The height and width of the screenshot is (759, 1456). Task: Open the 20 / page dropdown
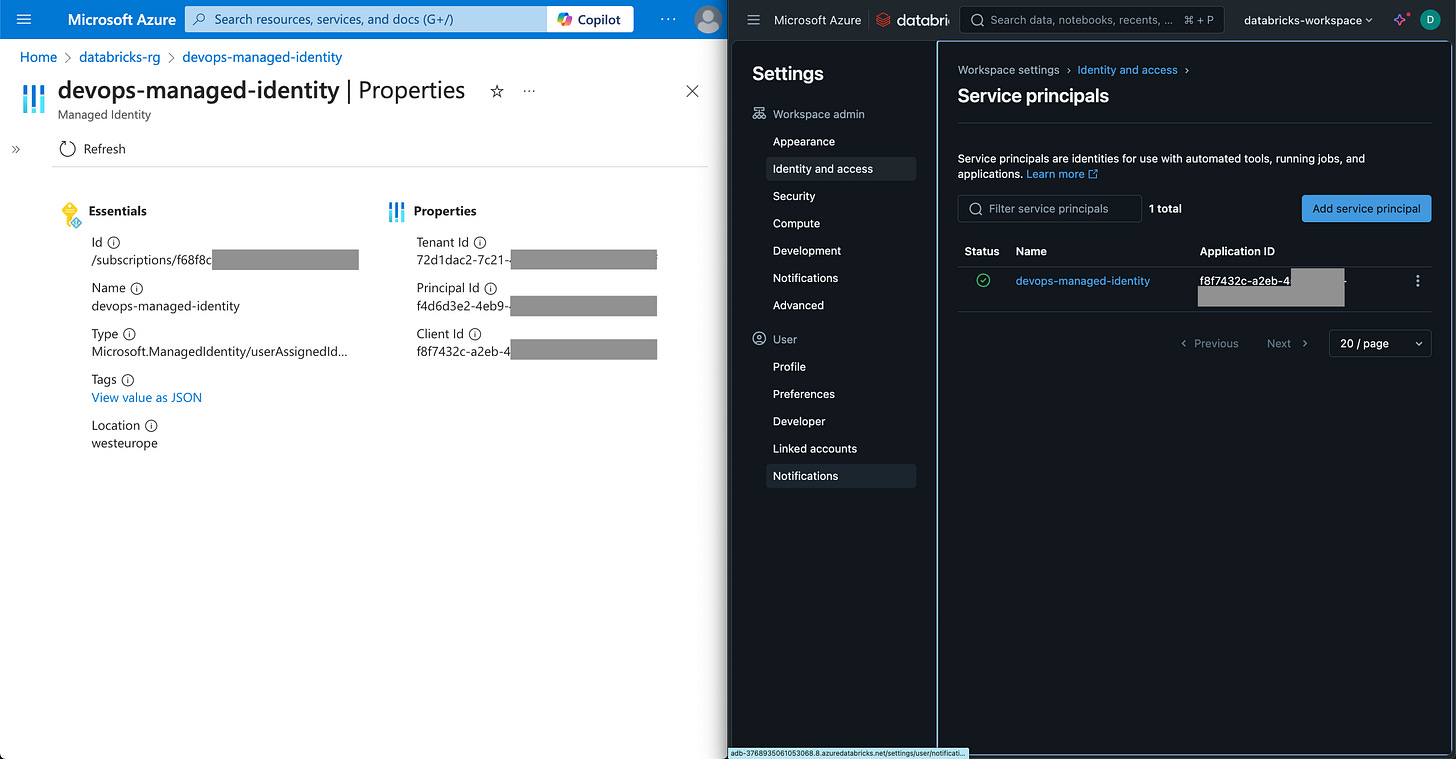[x=1380, y=343]
